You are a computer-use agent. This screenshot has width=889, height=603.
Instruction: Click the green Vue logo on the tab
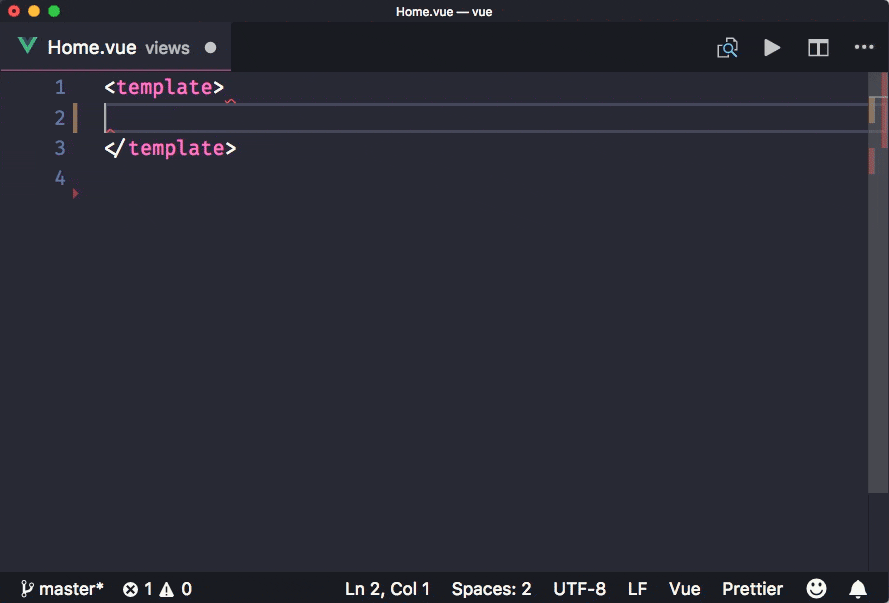pos(27,47)
